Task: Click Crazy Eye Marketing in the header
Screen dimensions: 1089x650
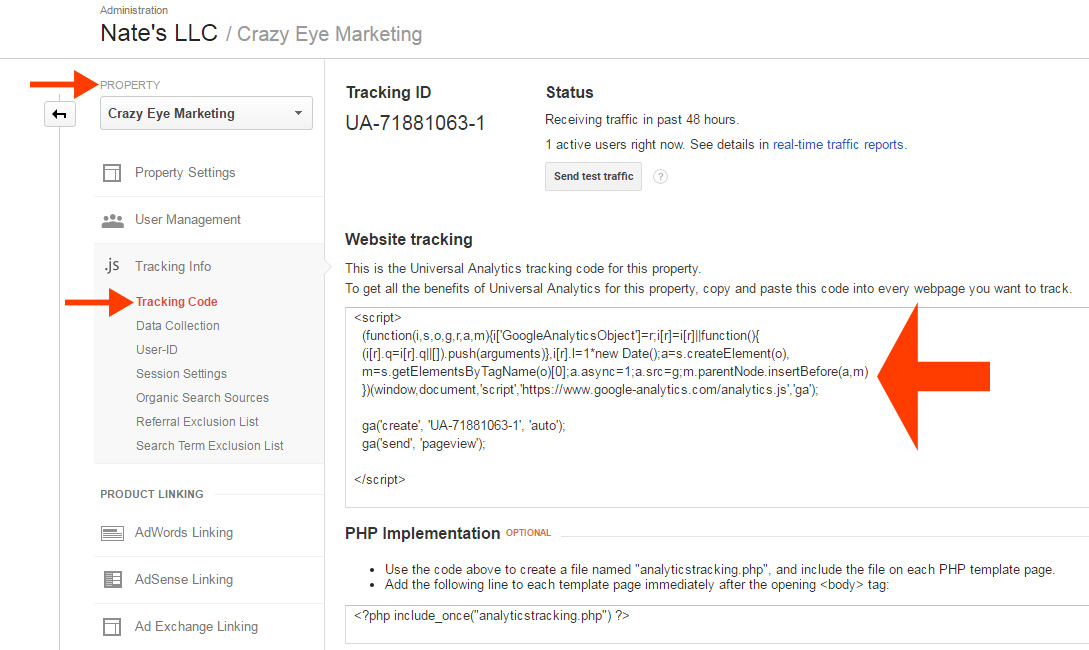Action: point(329,34)
